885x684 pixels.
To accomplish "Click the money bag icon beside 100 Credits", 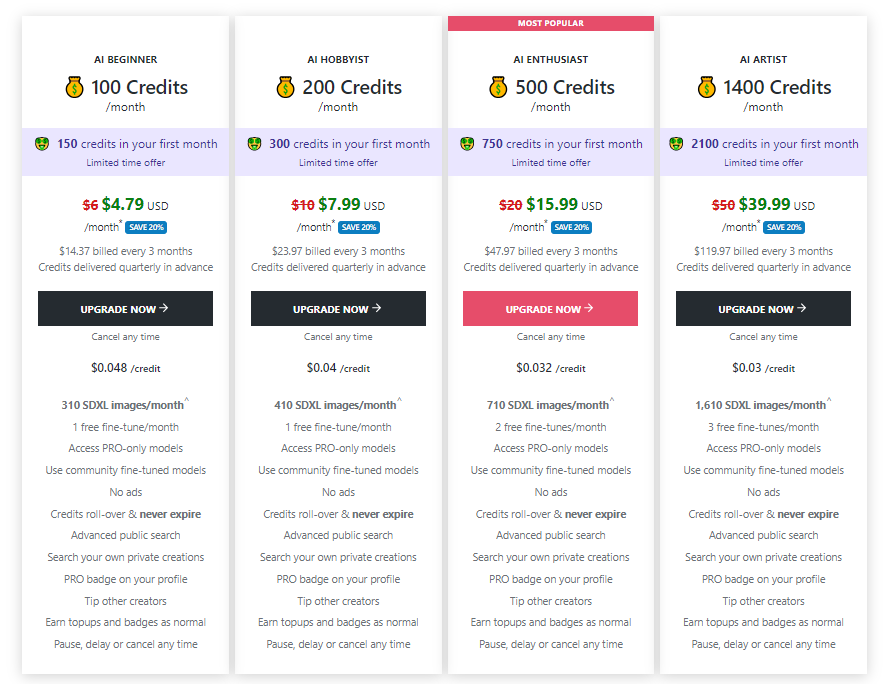I will (75, 87).
